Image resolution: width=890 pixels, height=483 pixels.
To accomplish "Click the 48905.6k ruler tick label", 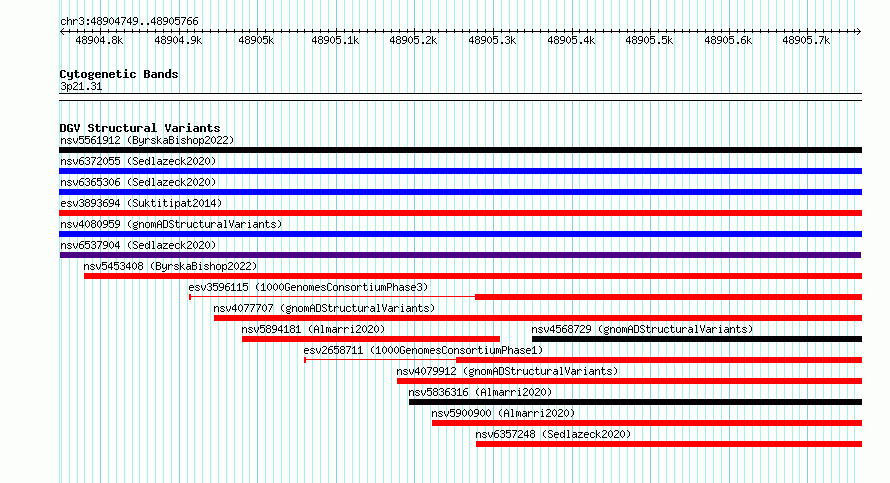I will [x=728, y=41].
